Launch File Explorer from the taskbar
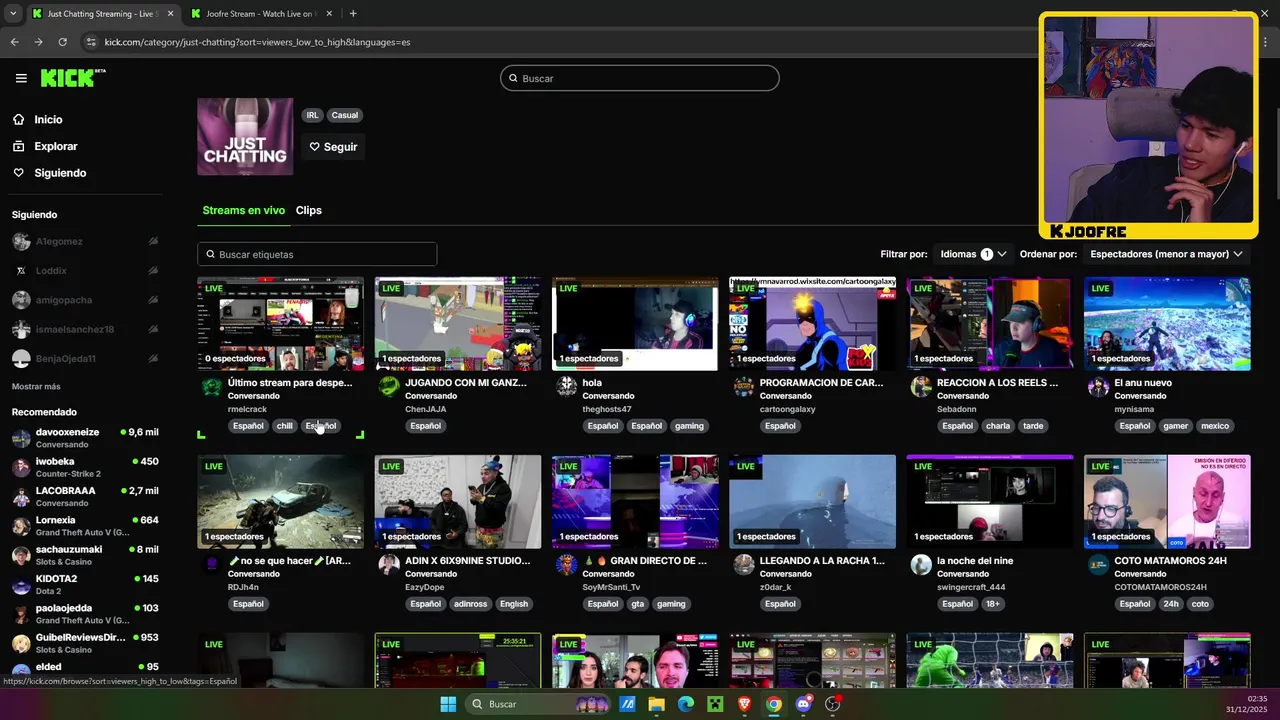1280x720 pixels. pyautogui.click(x=656, y=704)
